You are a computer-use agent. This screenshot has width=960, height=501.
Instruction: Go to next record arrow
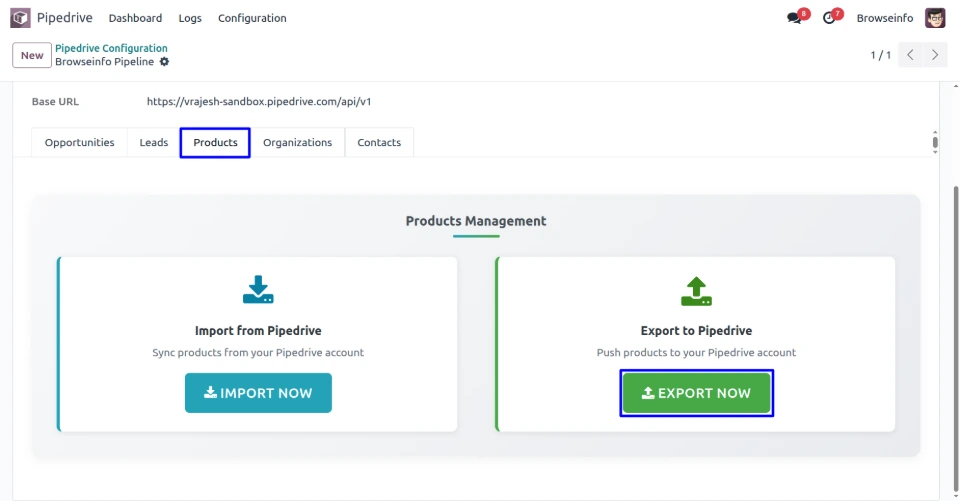click(x=936, y=55)
